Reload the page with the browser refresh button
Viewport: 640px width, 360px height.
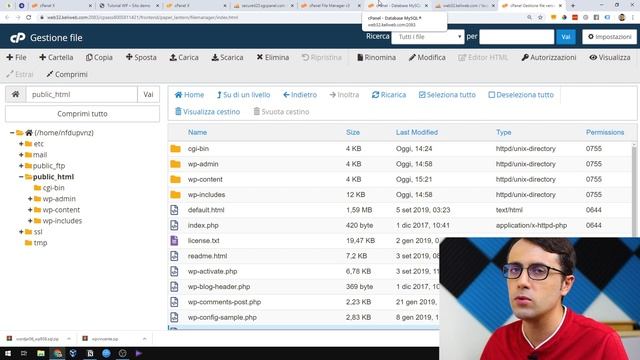tap(29, 18)
